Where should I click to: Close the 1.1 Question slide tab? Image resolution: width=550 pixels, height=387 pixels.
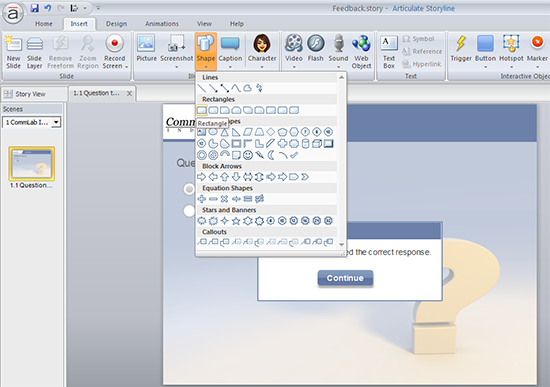pos(129,93)
